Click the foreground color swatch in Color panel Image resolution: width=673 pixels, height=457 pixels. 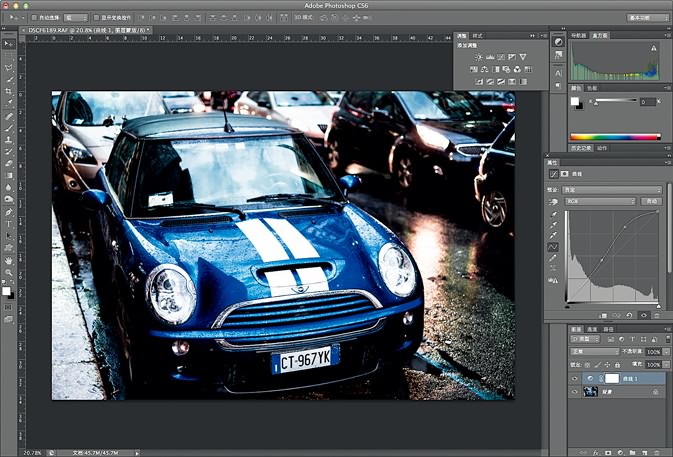click(574, 101)
